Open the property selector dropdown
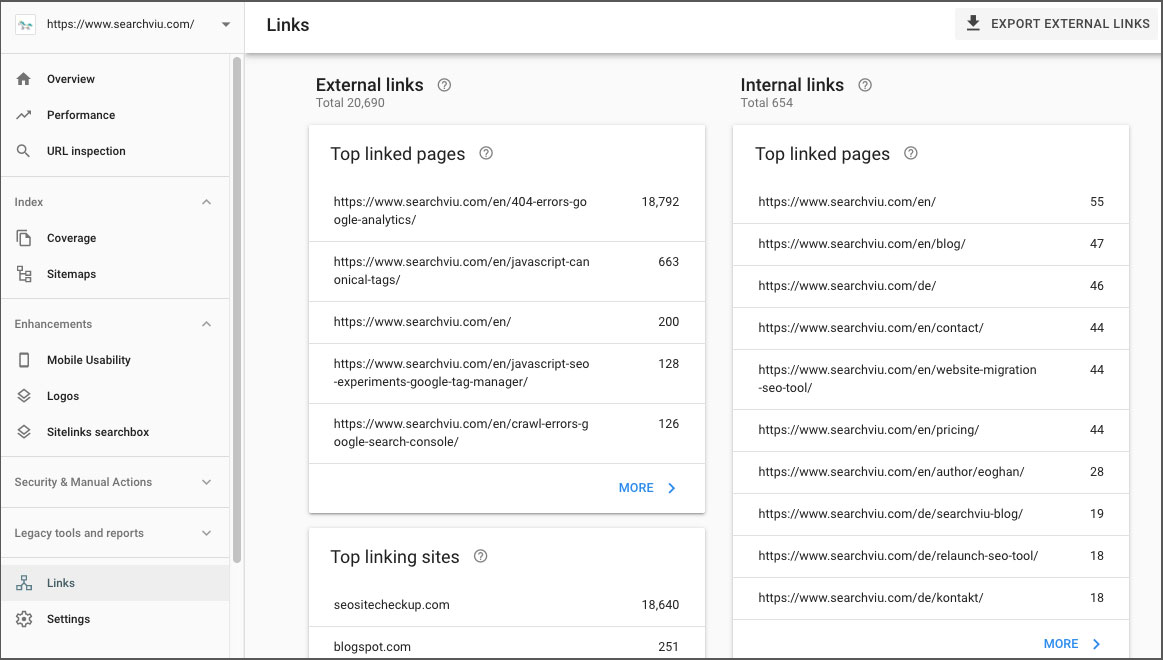This screenshot has width=1163, height=660. click(225, 24)
